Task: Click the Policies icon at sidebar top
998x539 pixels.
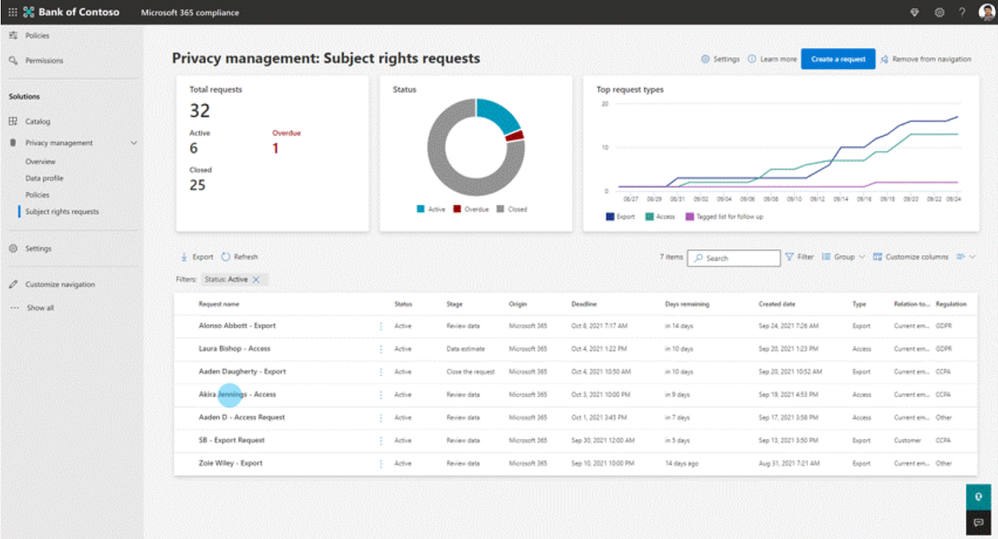Action: coord(13,36)
